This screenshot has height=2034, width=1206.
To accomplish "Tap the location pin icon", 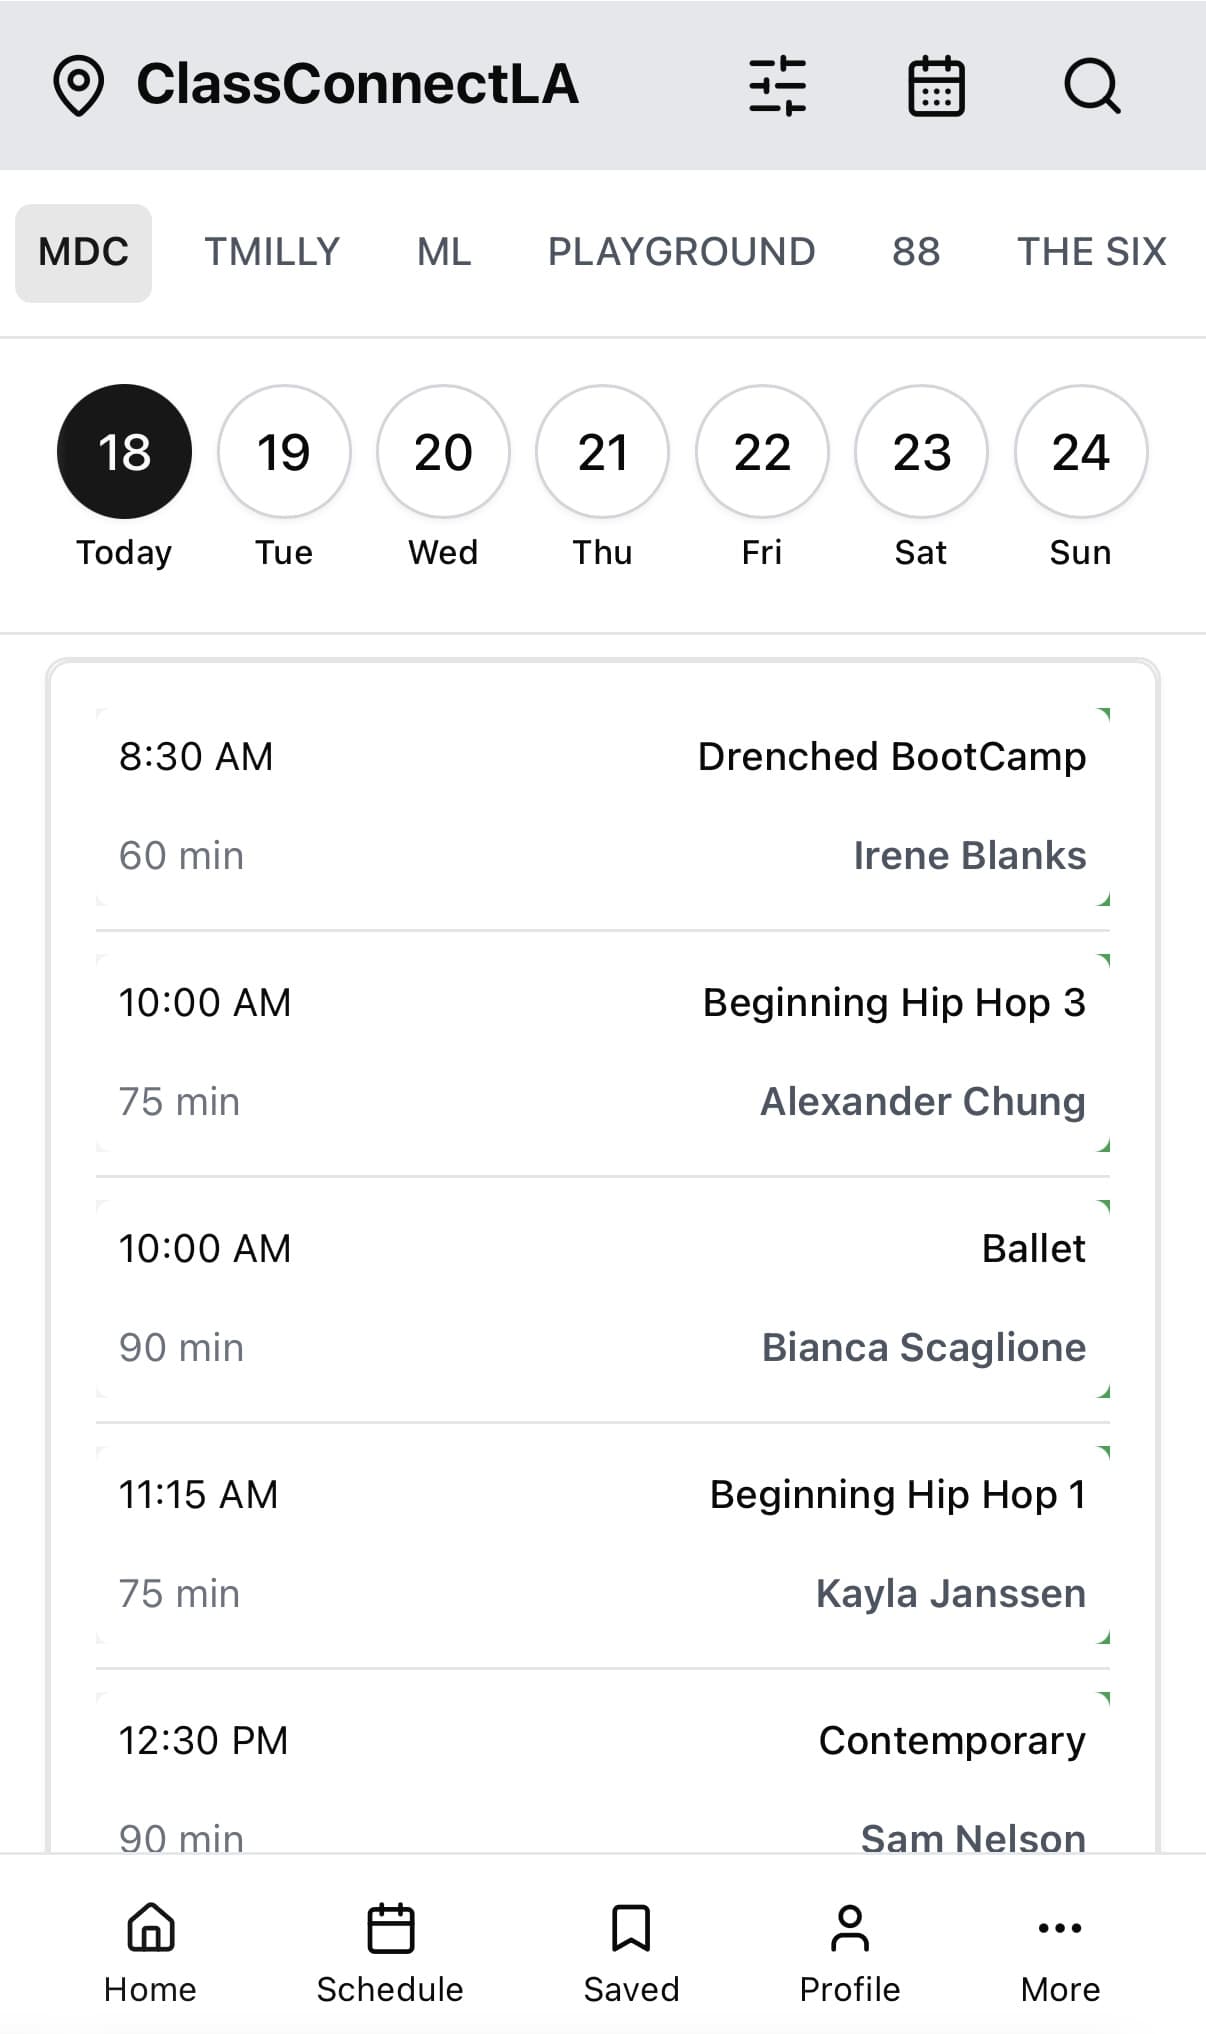I will click(x=78, y=85).
